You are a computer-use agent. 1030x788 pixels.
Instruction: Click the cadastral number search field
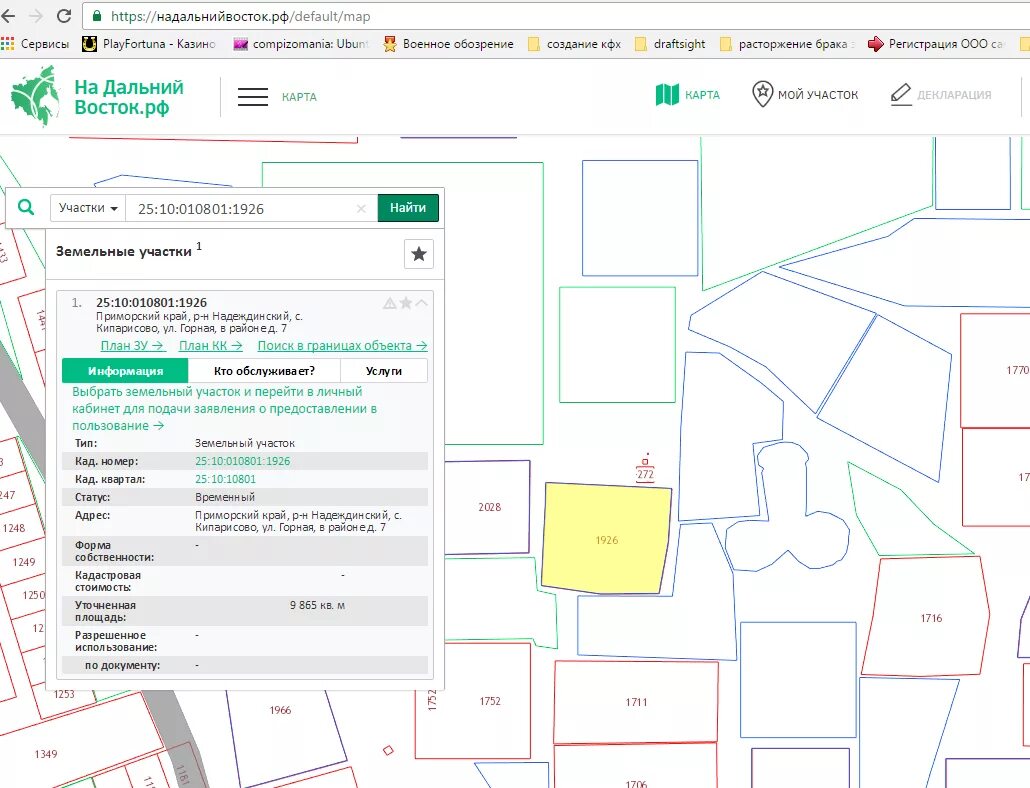click(x=251, y=208)
